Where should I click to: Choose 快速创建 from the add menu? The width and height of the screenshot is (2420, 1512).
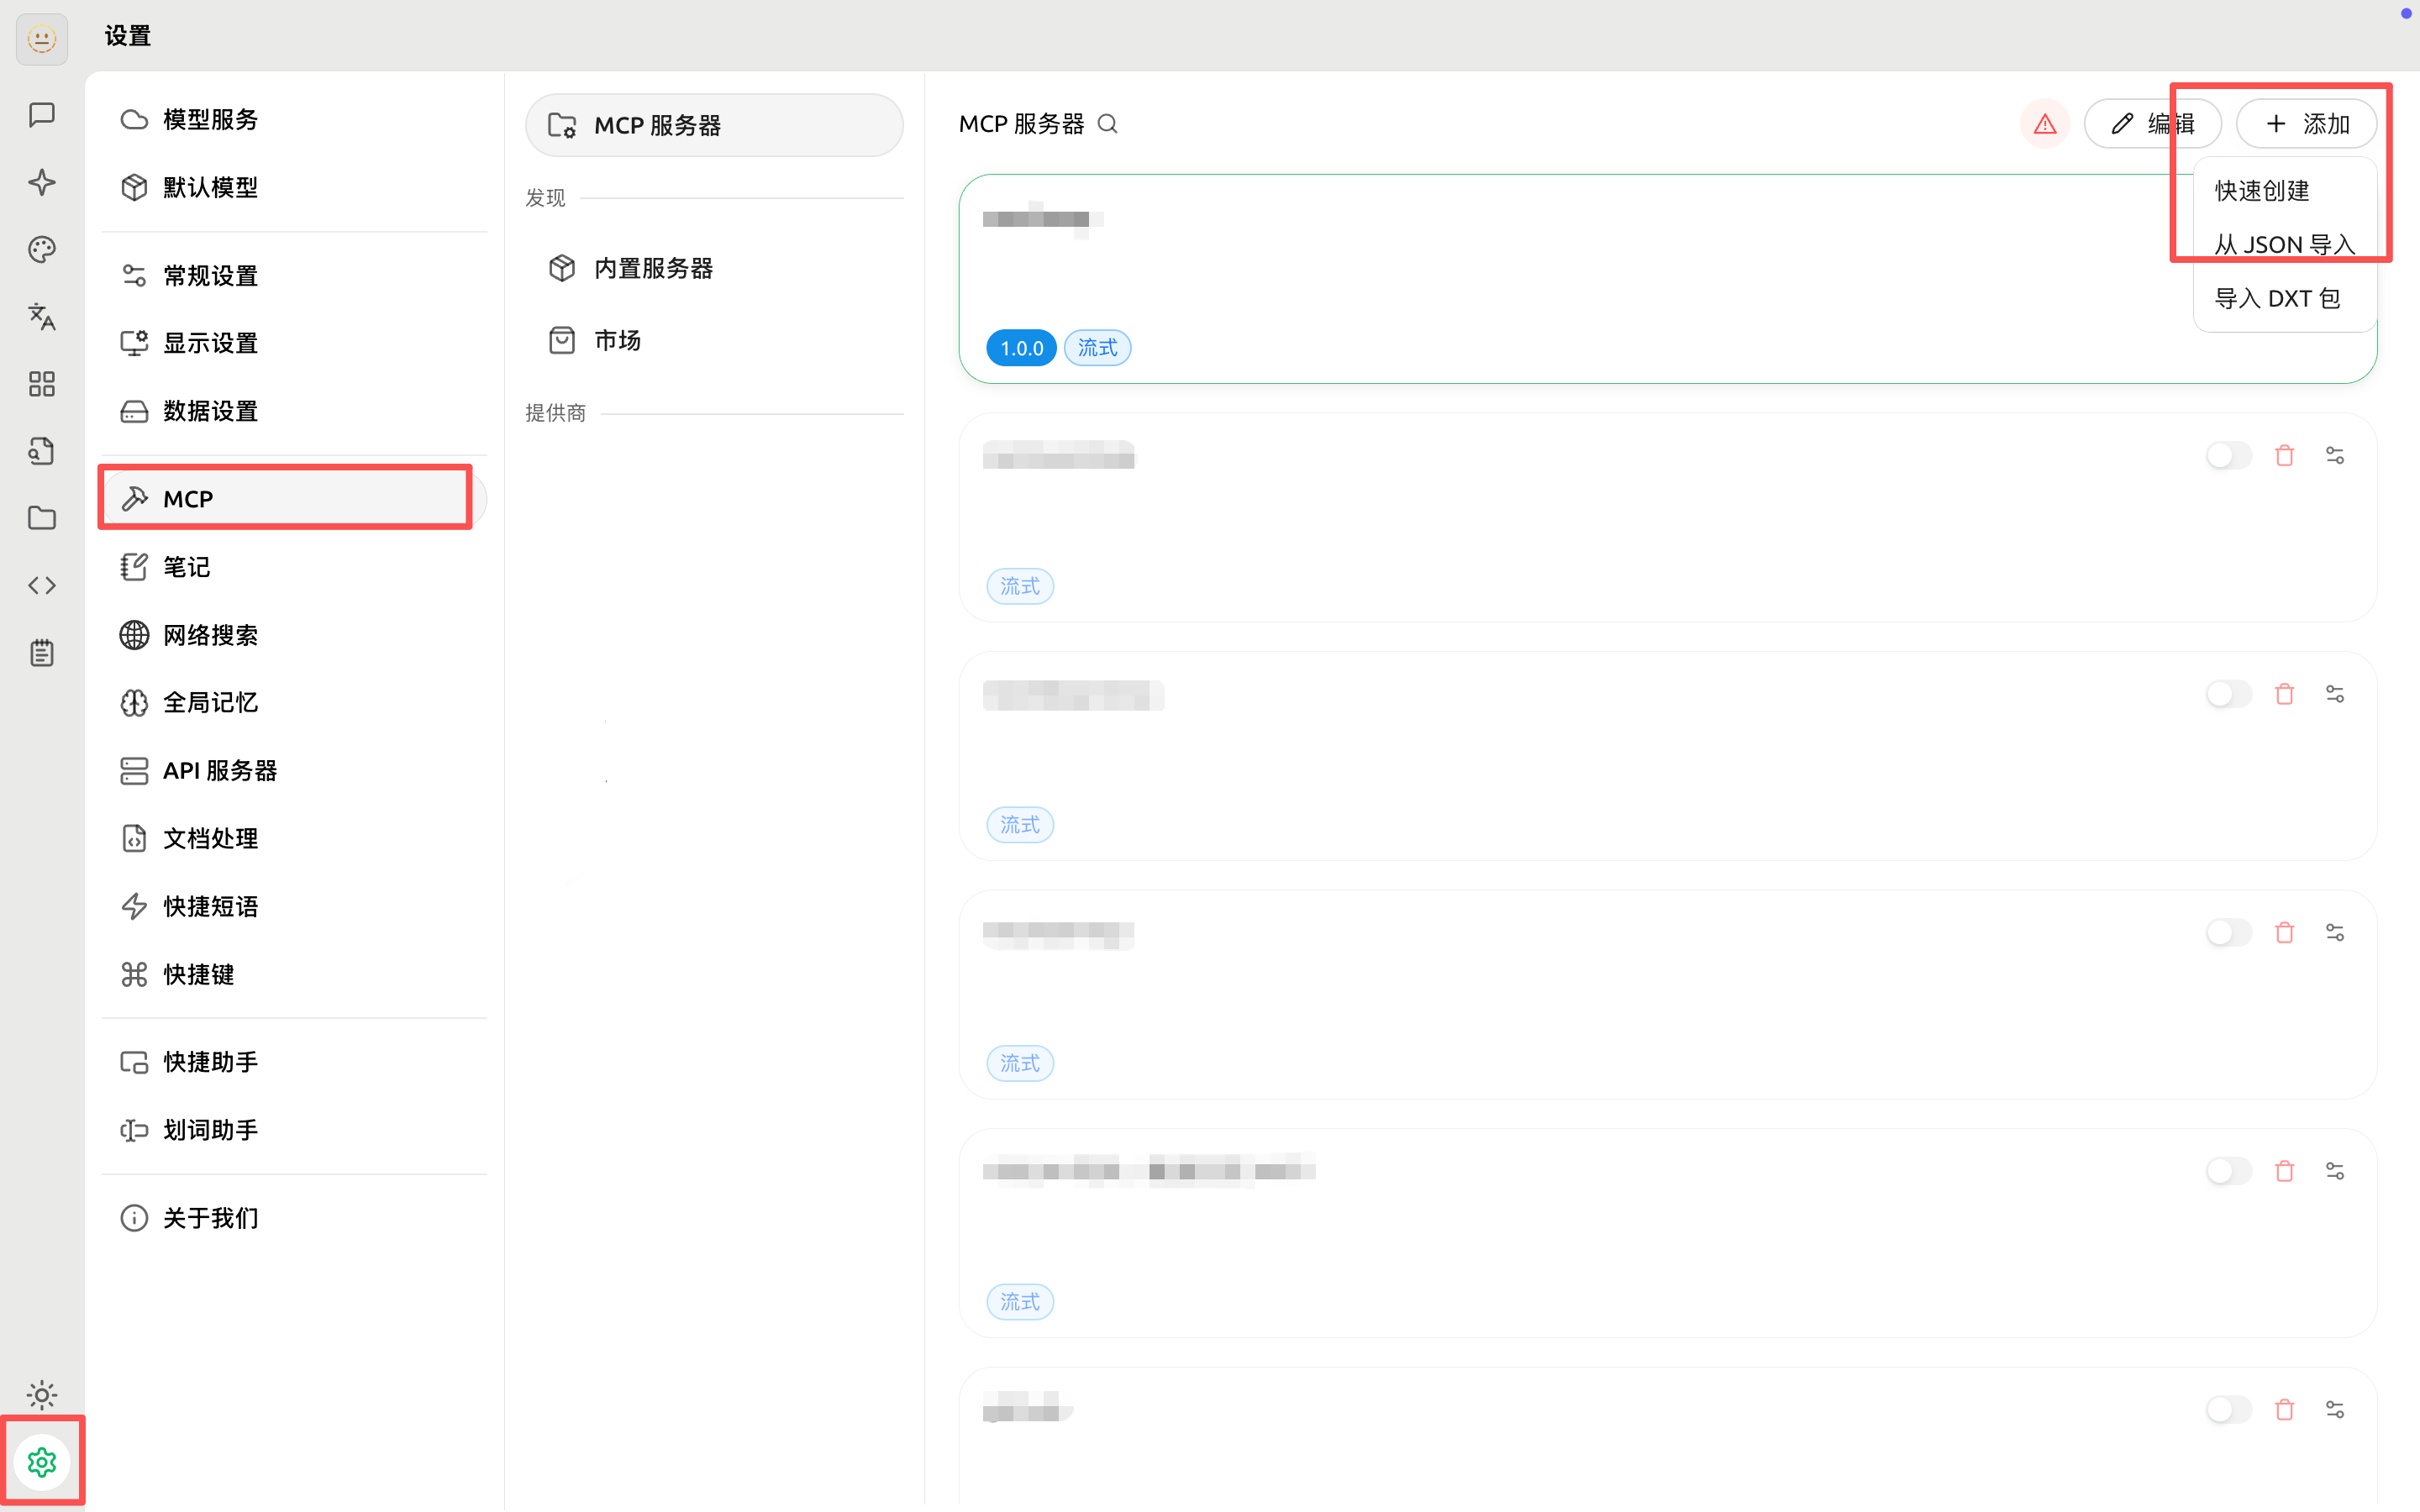pyautogui.click(x=2261, y=191)
